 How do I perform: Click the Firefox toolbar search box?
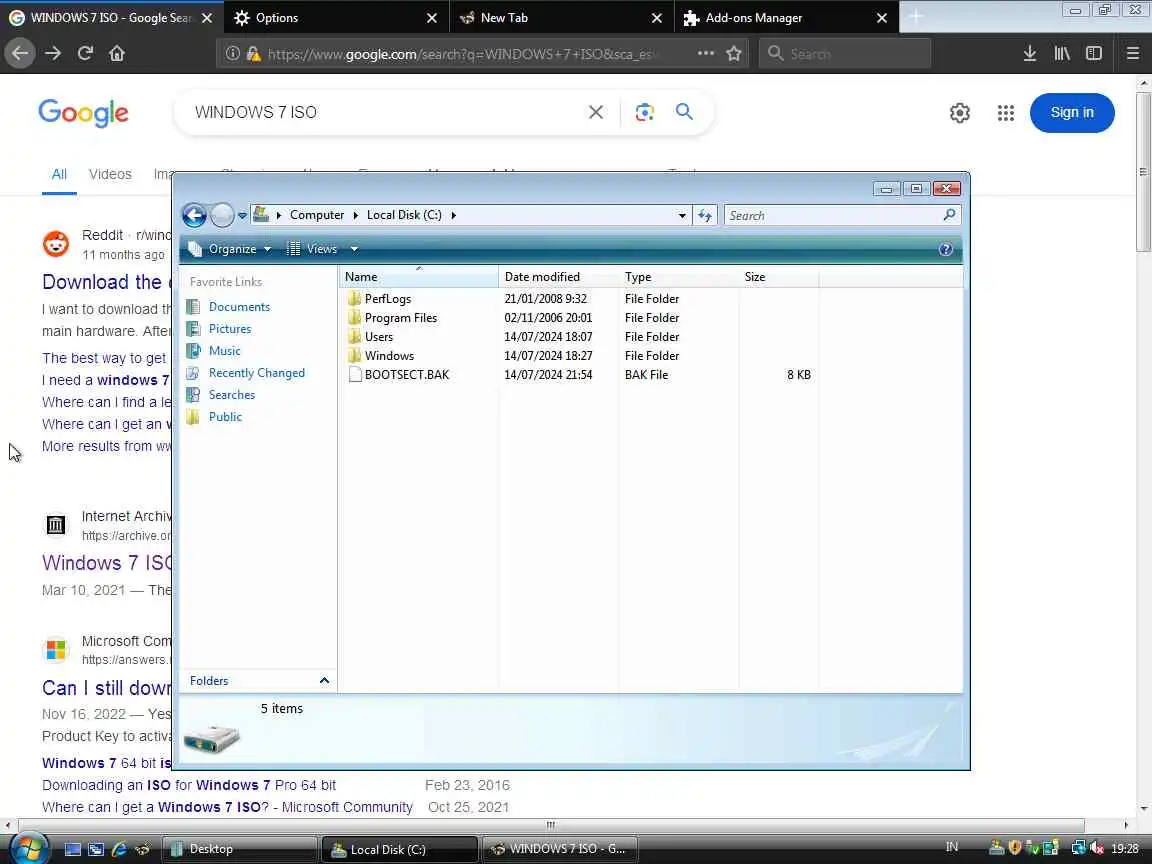pyautogui.click(x=845, y=54)
